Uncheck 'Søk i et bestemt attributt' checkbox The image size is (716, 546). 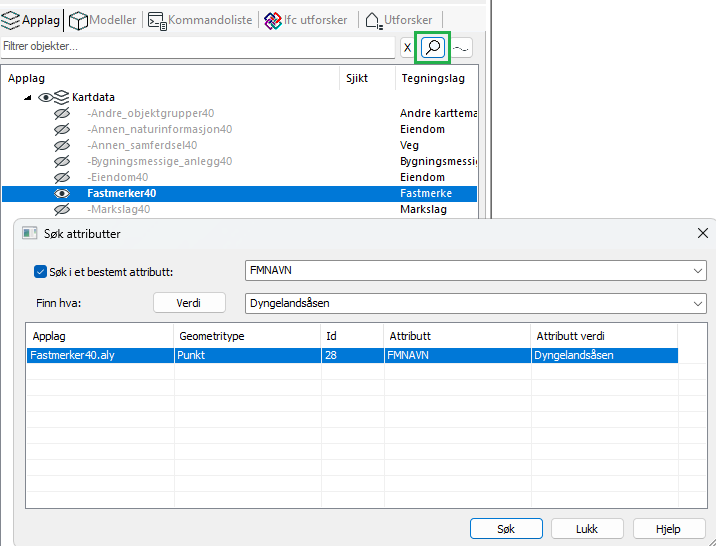[x=41, y=271]
